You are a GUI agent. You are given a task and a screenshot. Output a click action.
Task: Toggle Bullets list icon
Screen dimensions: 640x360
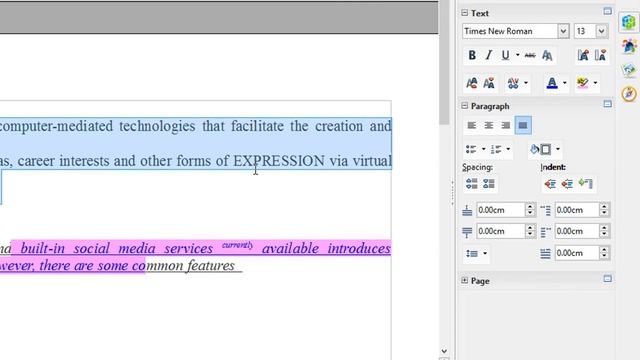[x=471, y=149]
